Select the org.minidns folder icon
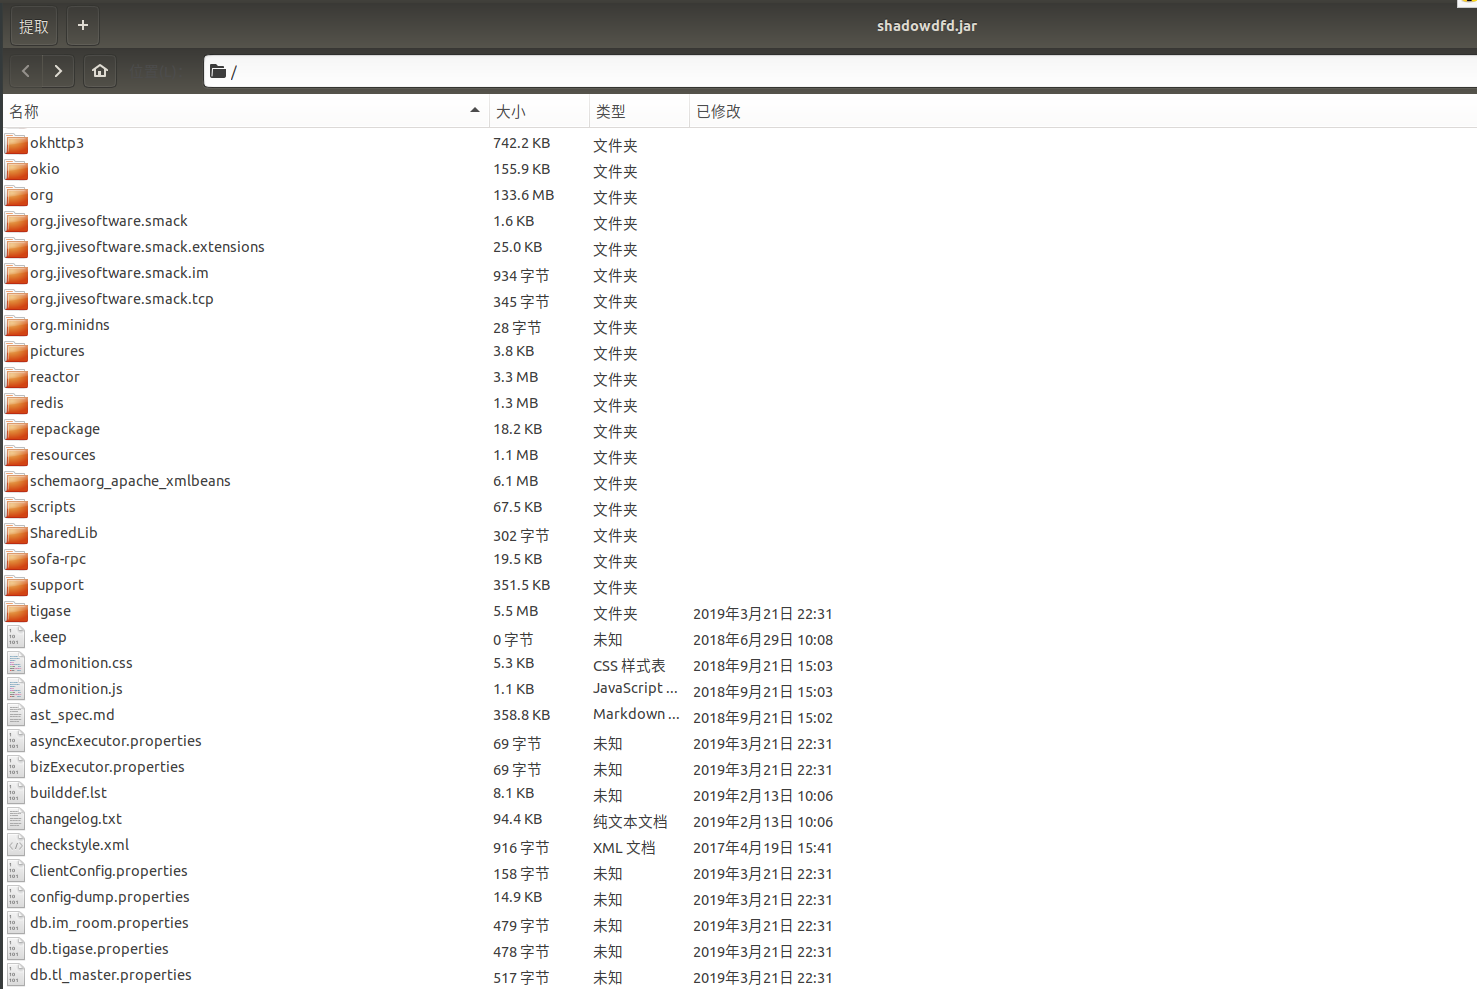 click(16, 325)
